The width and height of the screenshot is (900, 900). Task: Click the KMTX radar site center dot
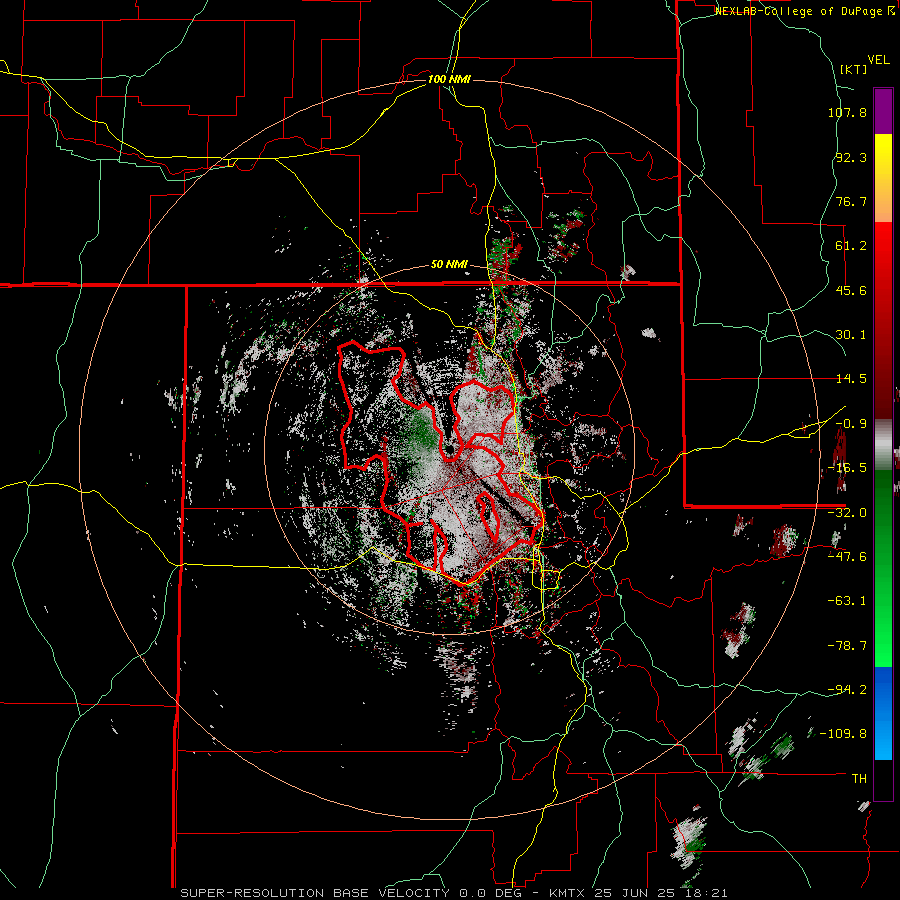coord(449,448)
